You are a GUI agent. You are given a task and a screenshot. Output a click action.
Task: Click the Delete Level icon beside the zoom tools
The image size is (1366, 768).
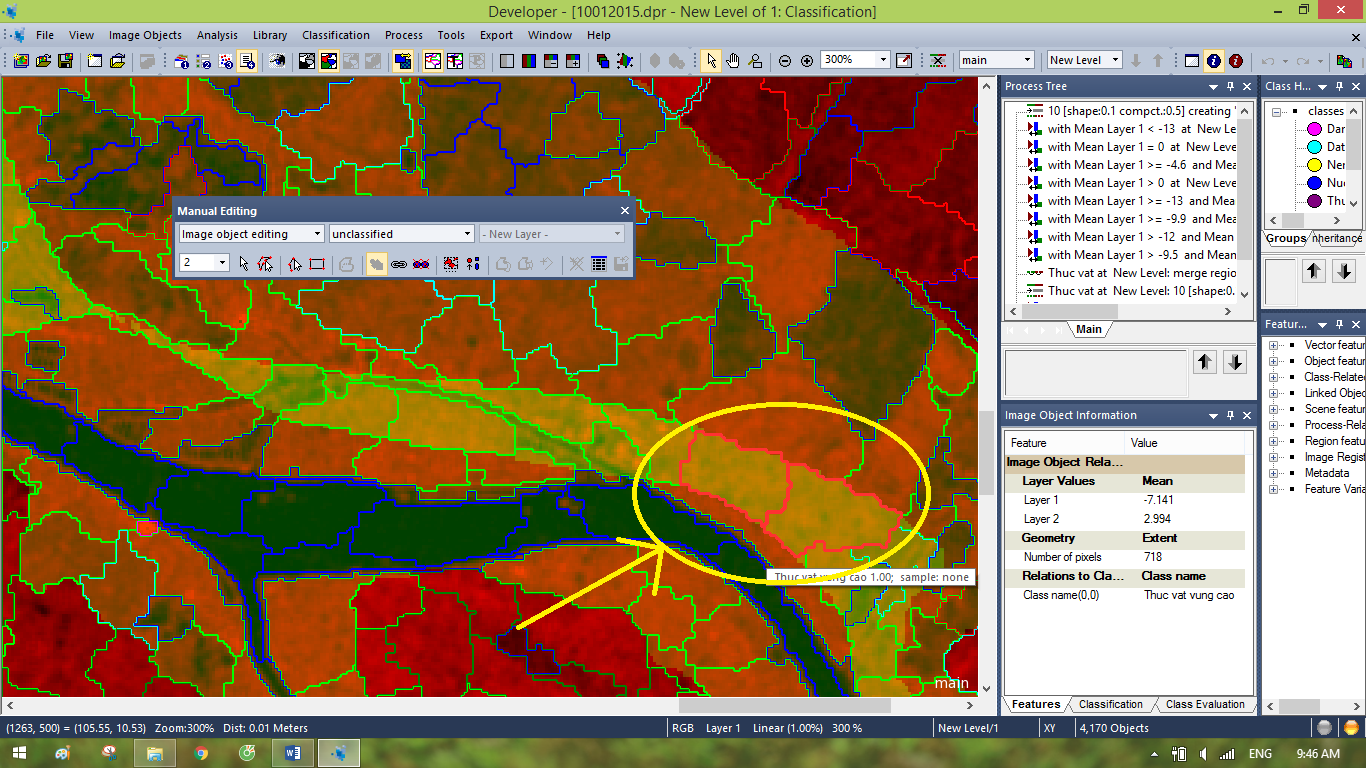(938, 60)
